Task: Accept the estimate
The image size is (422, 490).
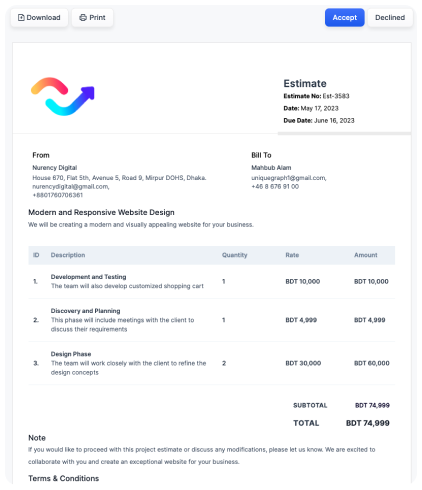Action: (x=344, y=18)
